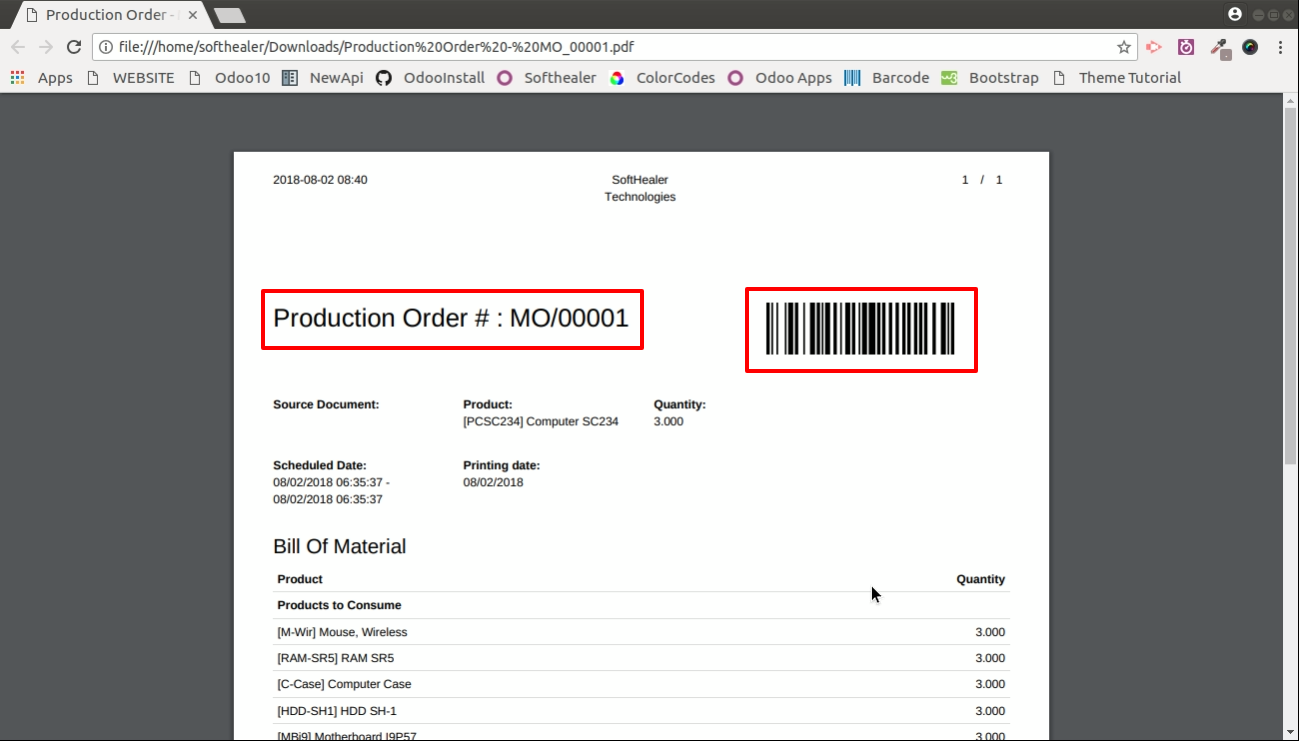Click the Bill Of Material heading
This screenshot has width=1299, height=741.
pos(340,547)
